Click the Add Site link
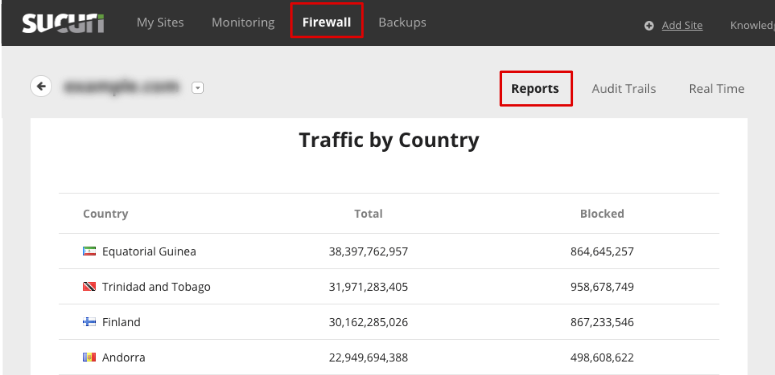 point(682,26)
